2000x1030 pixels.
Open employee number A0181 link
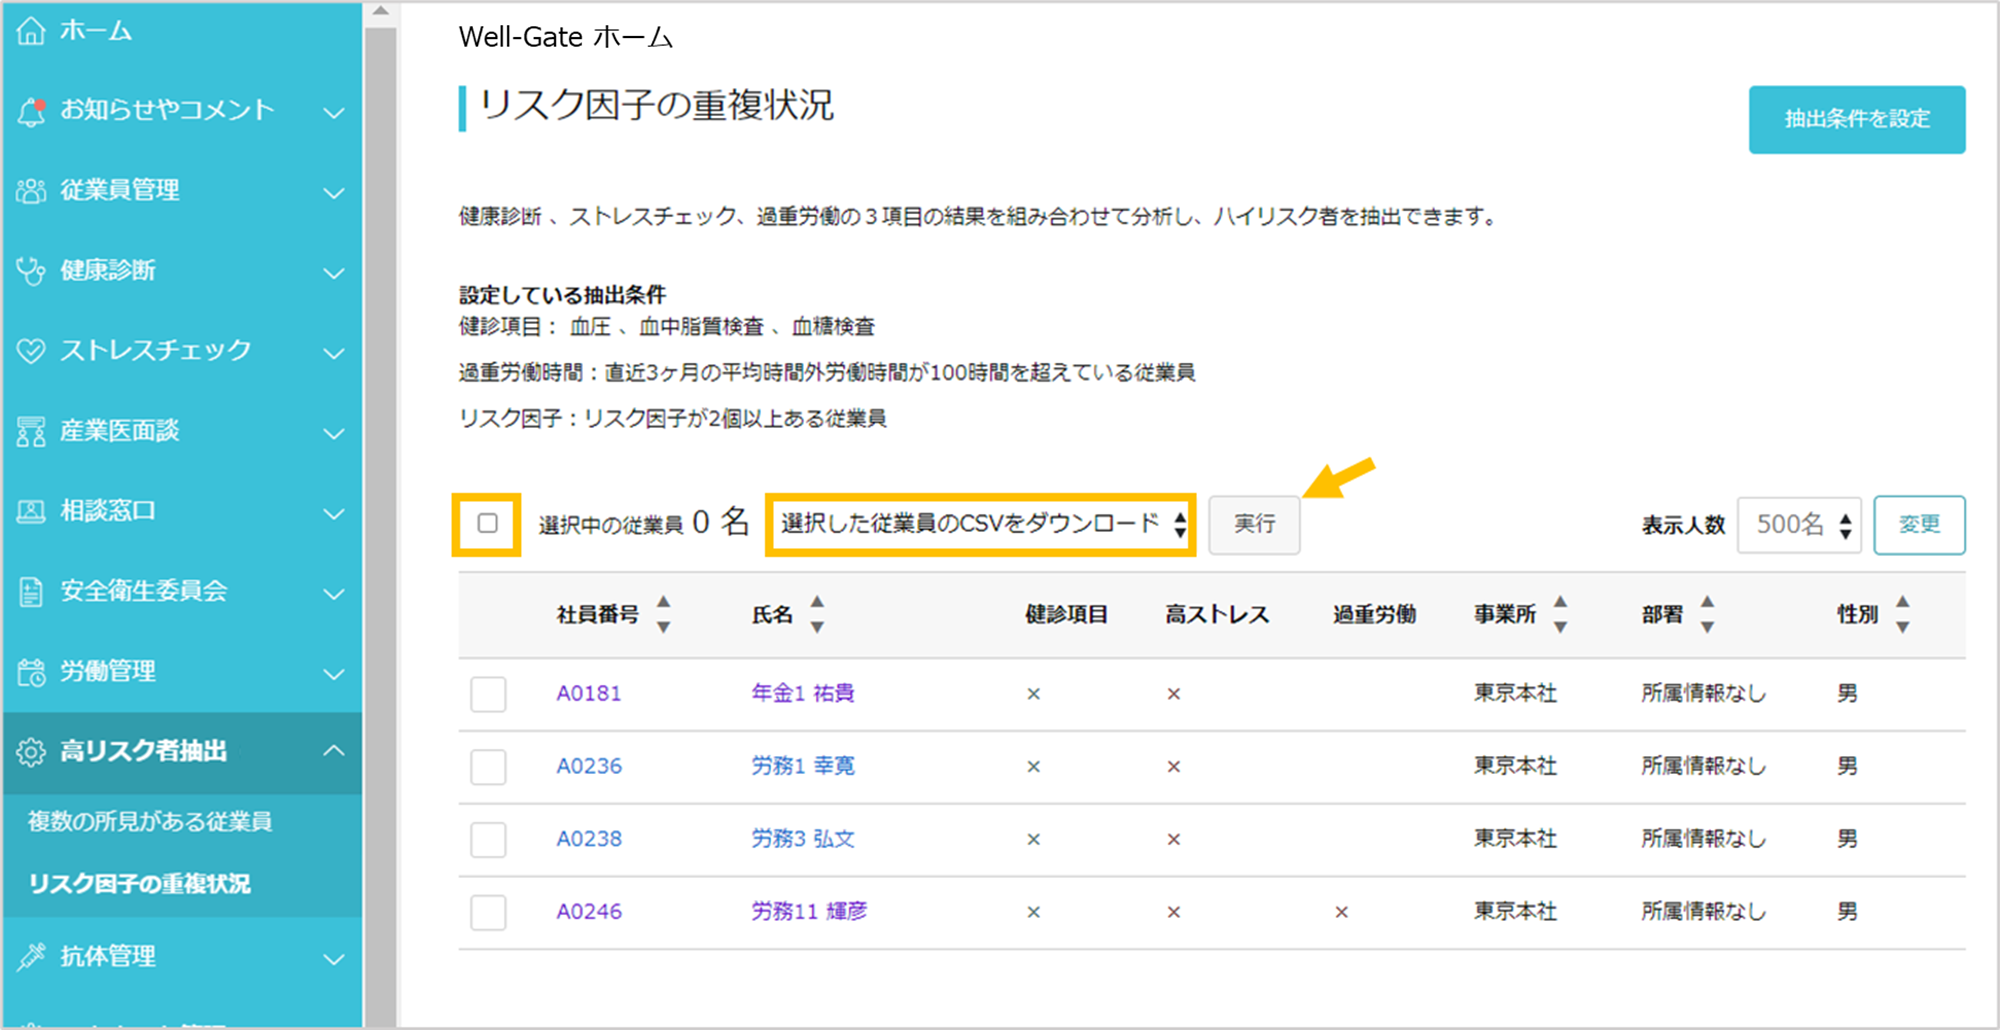tap(589, 693)
